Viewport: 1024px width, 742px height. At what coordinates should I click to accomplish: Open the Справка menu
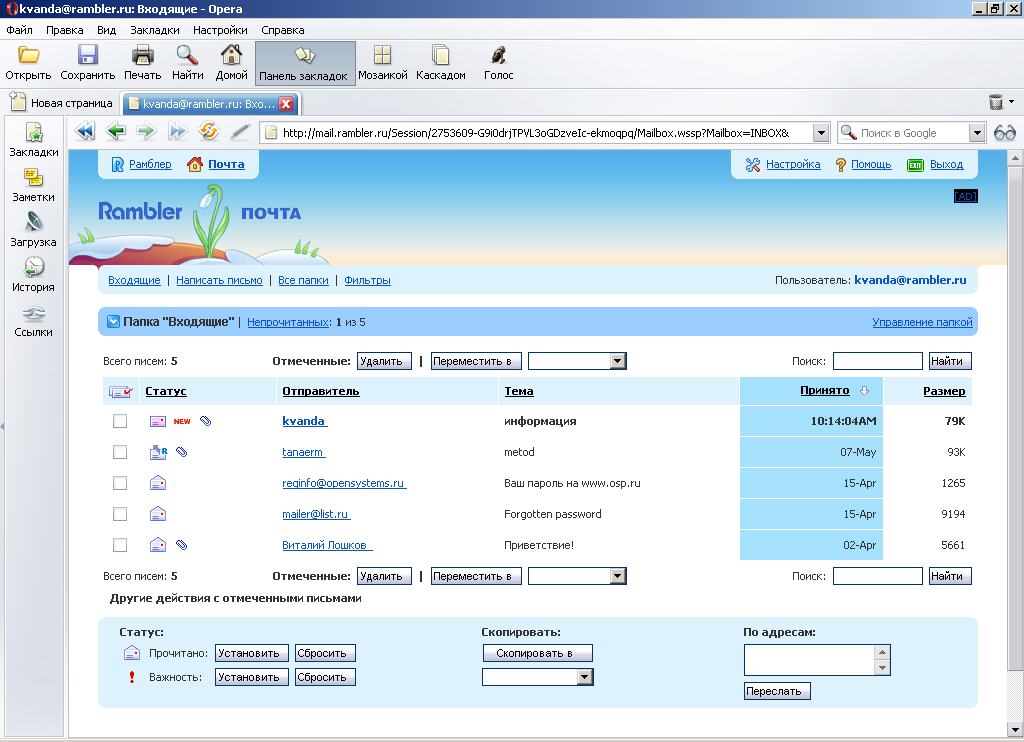pyautogui.click(x=283, y=30)
